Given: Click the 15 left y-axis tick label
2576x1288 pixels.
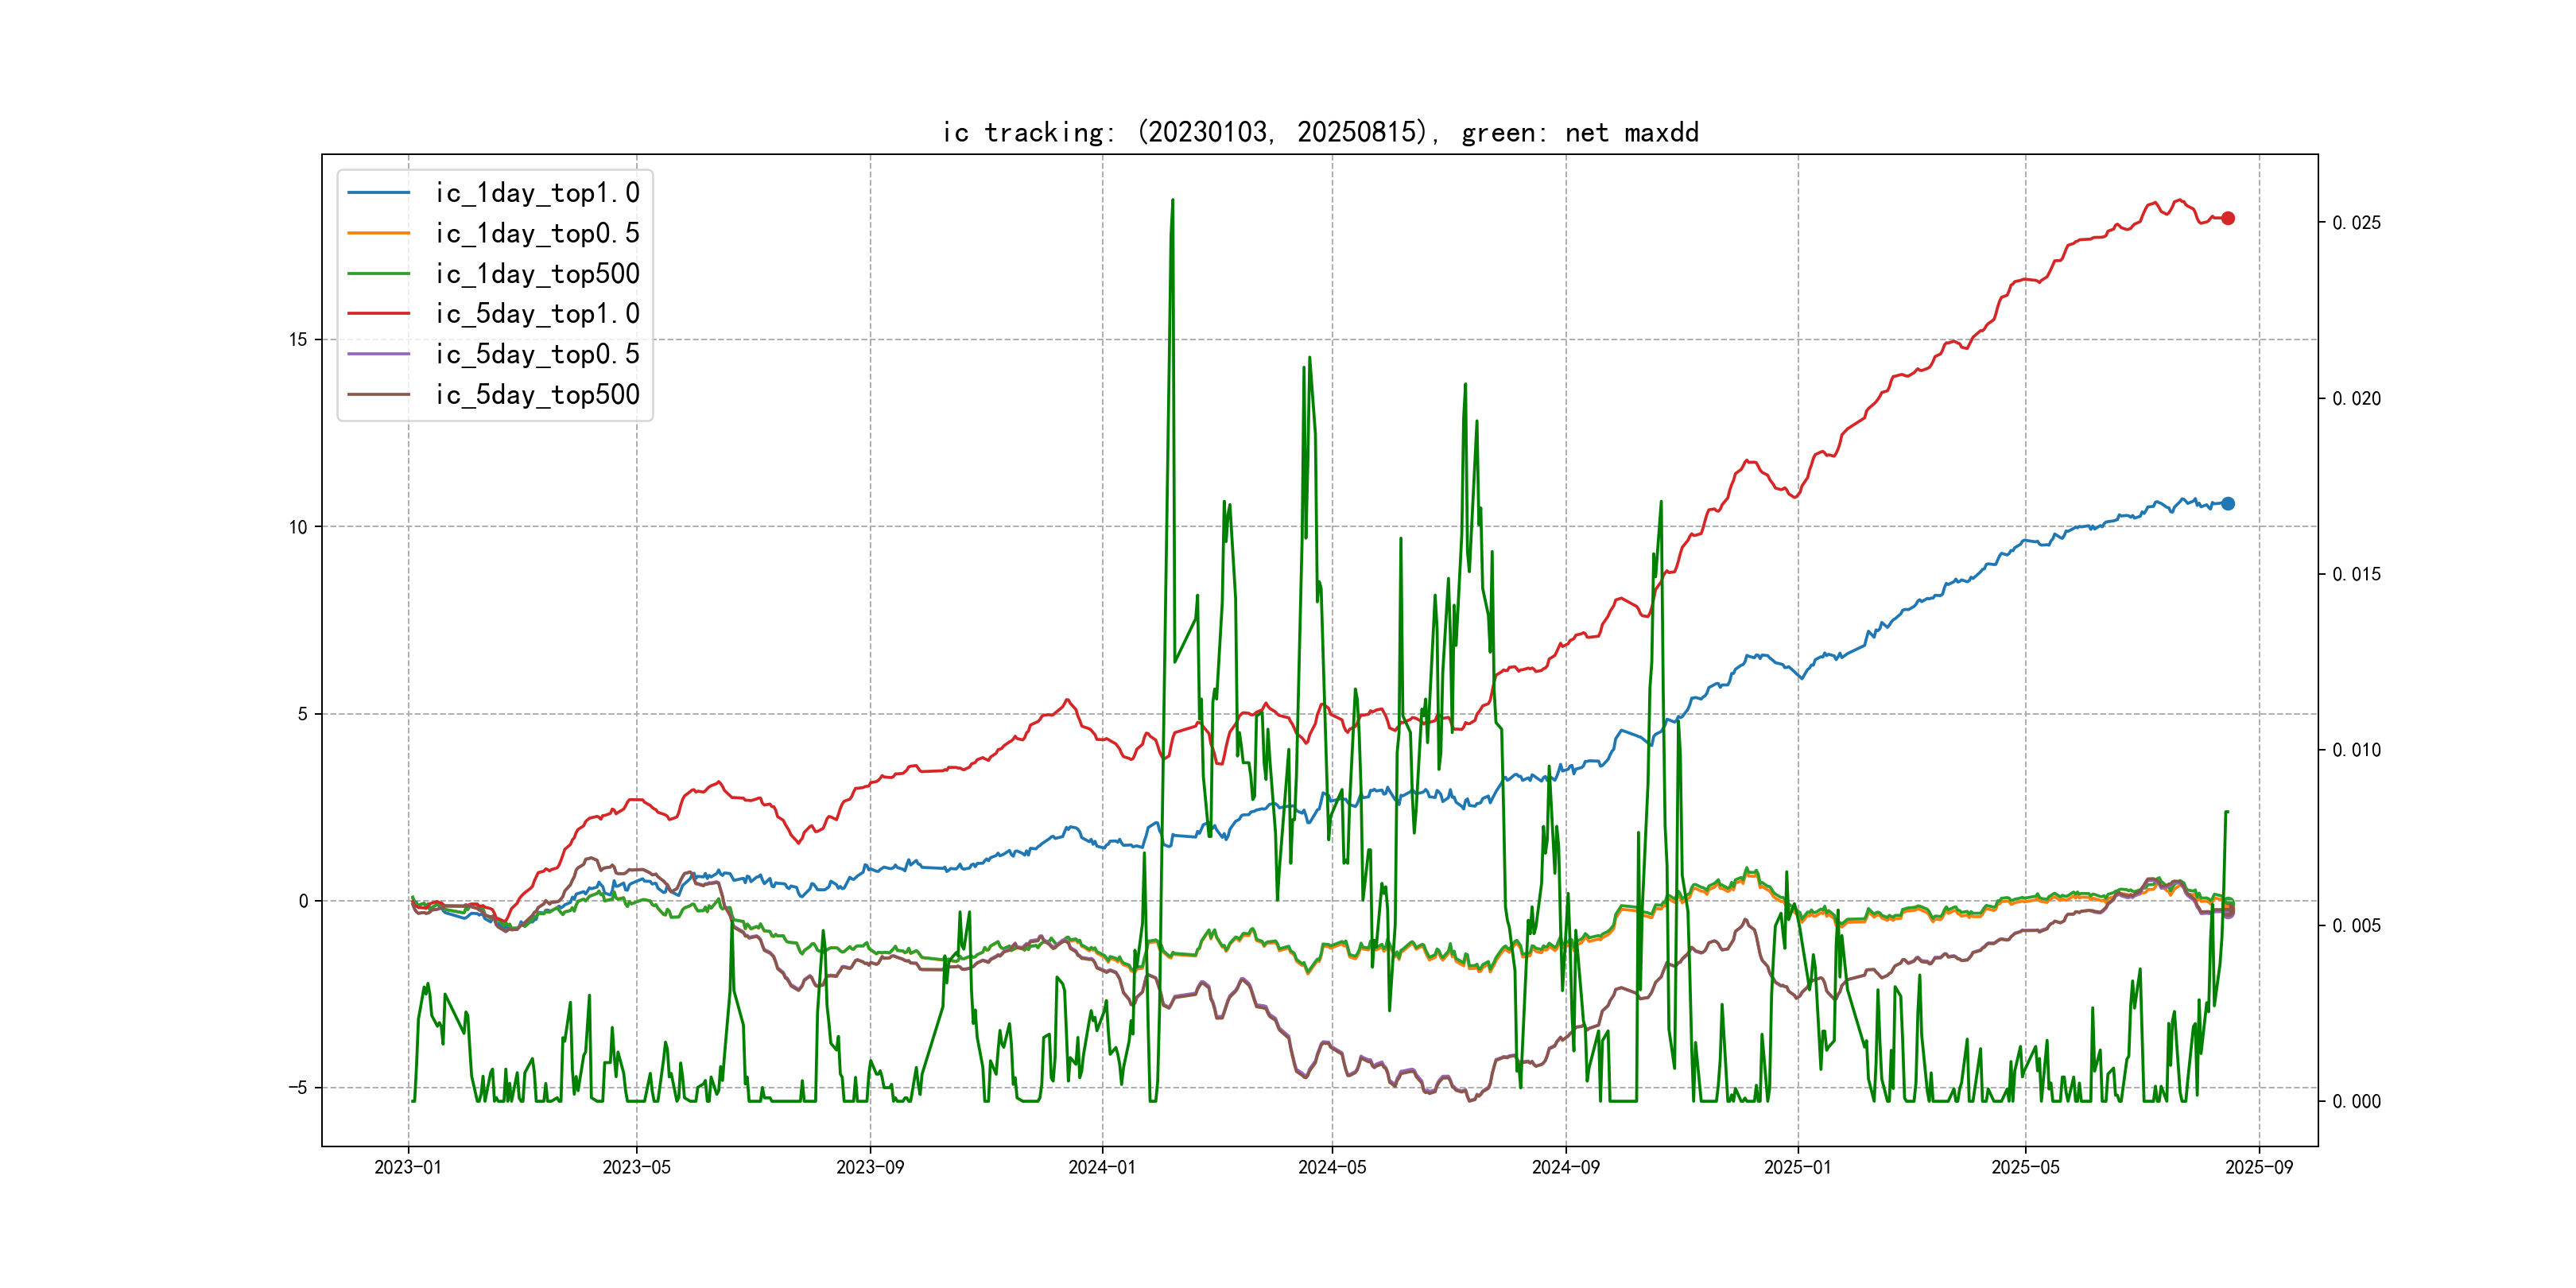Looking at the screenshot, I should pyautogui.click(x=298, y=340).
